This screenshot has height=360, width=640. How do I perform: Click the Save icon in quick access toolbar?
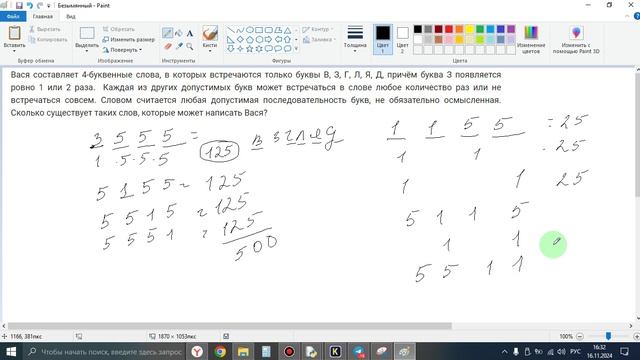[19, 5]
